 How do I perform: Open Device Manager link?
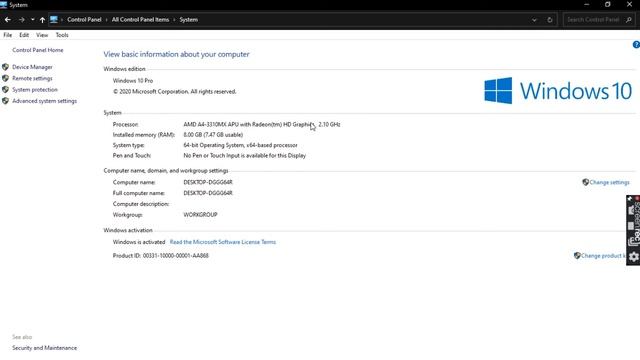point(32,67)
